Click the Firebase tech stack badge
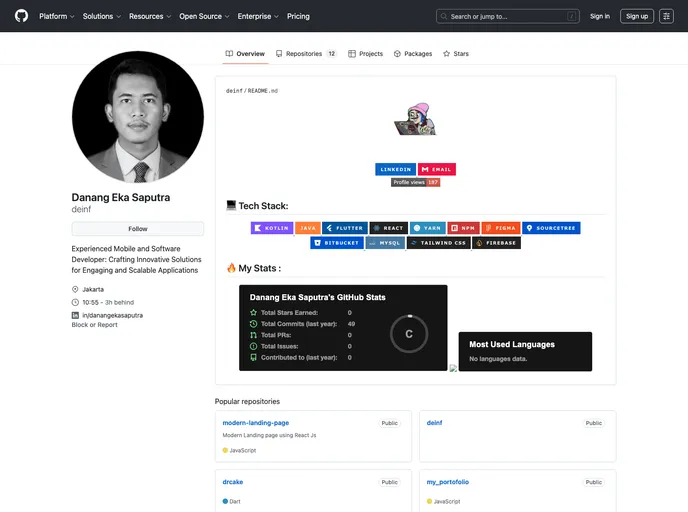The width and height of the screenshot is (688, 512). (496, 243)
